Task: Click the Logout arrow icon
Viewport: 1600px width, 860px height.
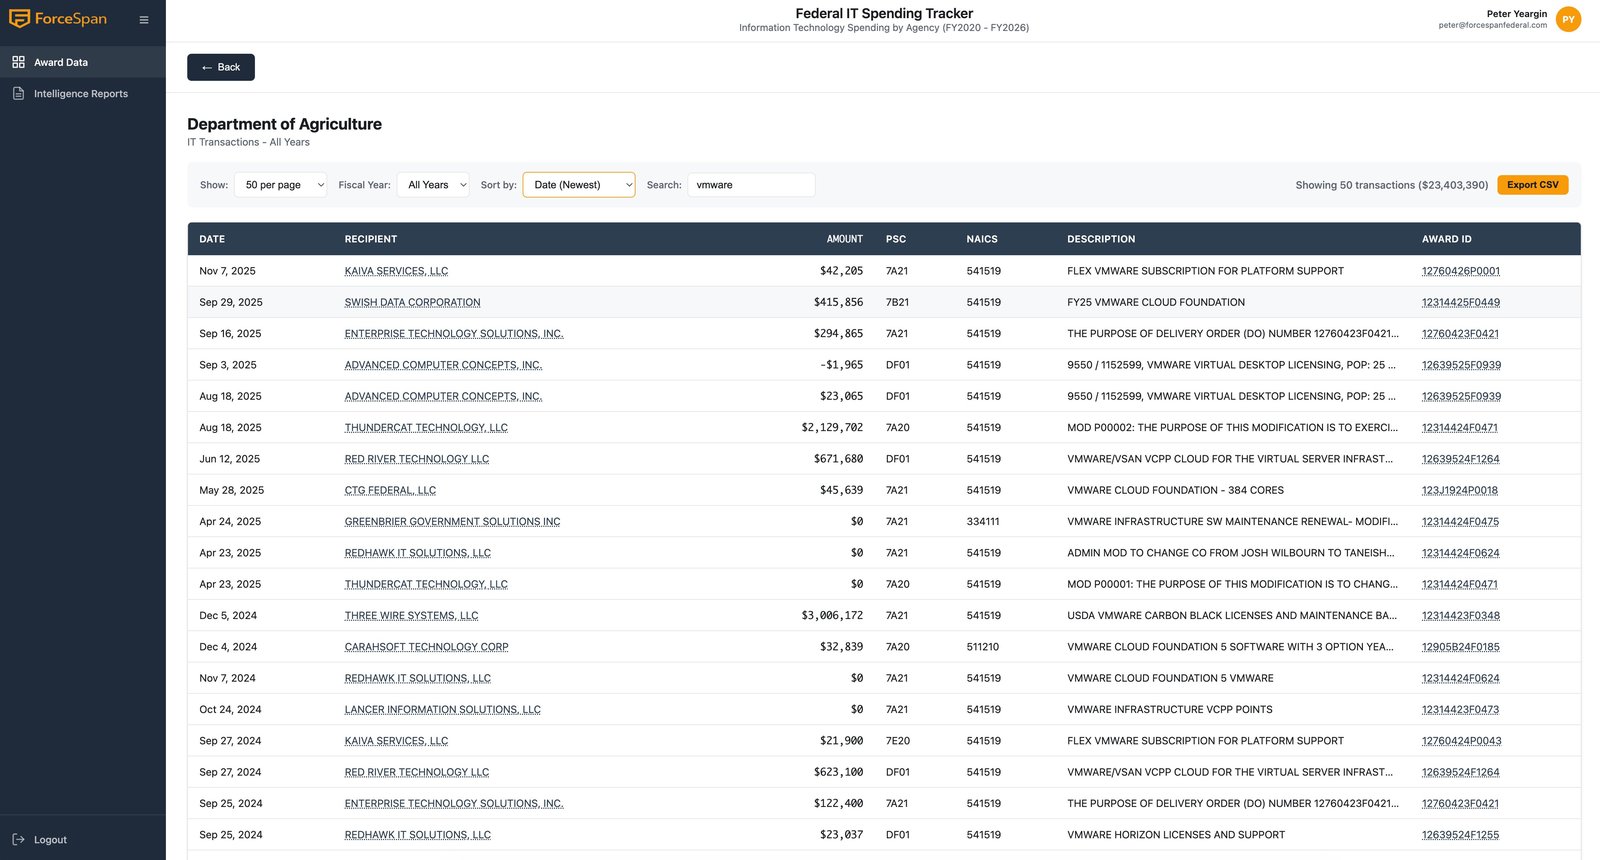Action: coord(18,839)
